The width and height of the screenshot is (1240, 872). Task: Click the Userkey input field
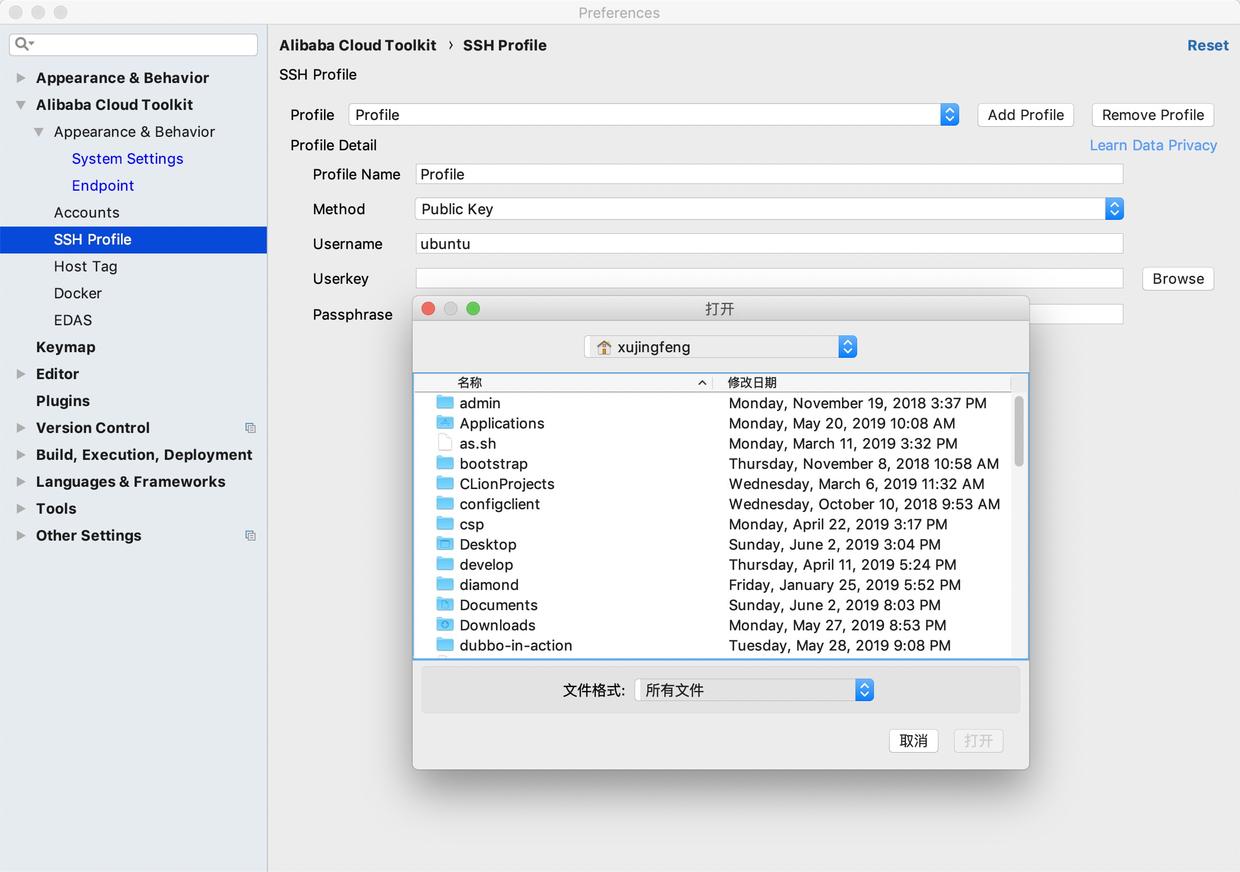[x=769, y=279]
